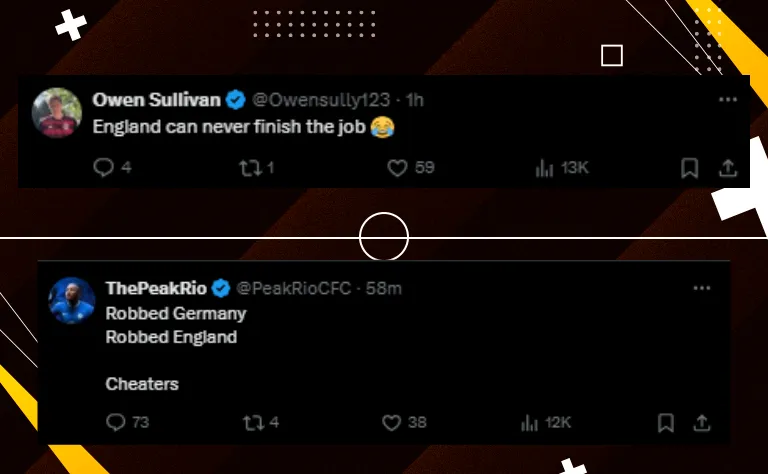Like Owen Sullivan's tweet
The image size is (768, 474).
(x=397, y=168)
